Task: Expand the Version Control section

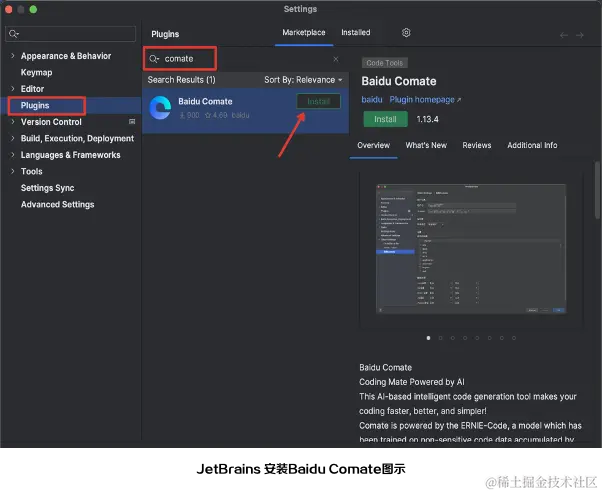Action: [13, 122]
